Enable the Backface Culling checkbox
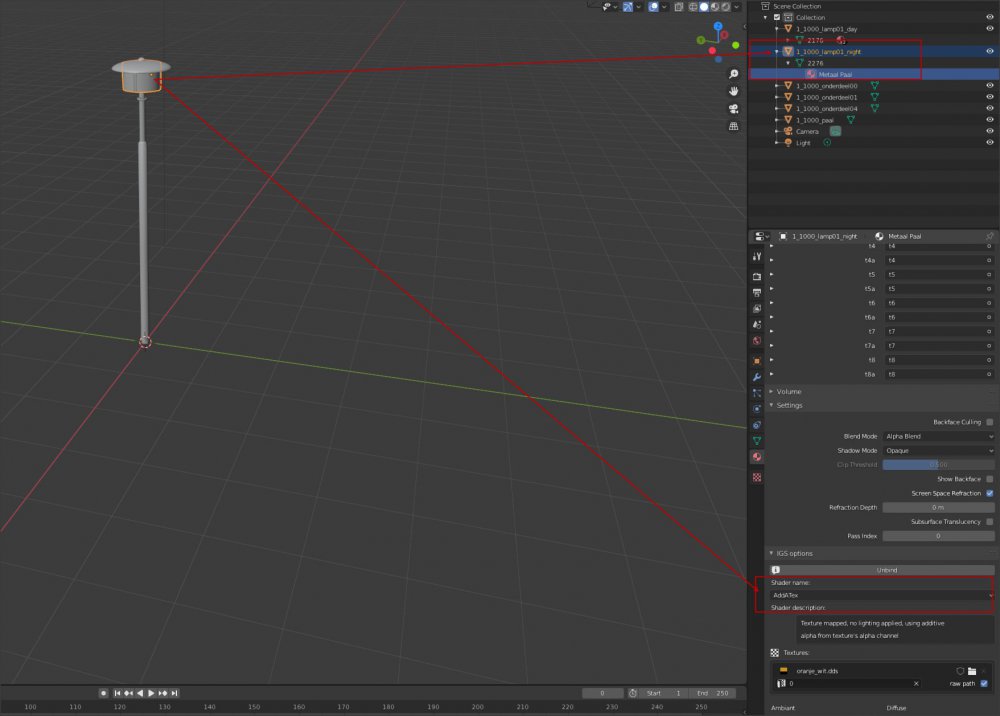The width and height of the screenshot is (1000, 716). click(989, 422)
